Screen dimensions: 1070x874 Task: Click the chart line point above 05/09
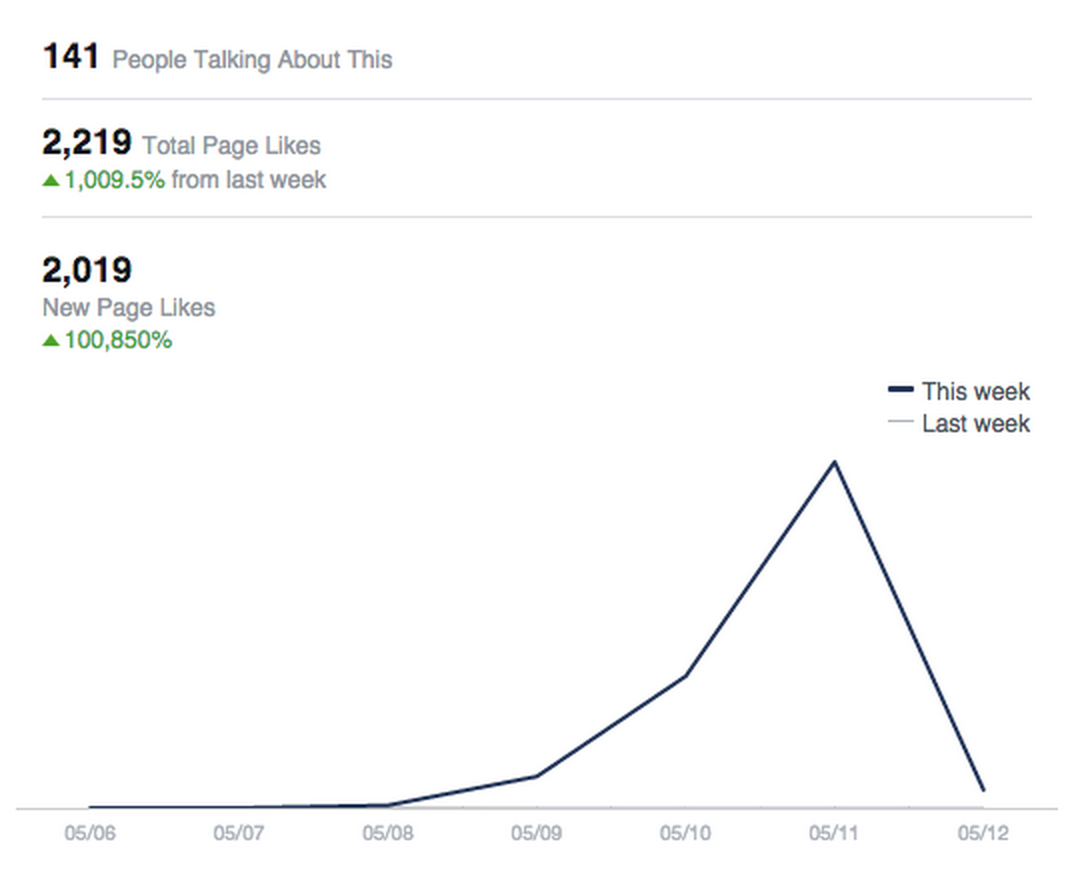point(536,776)
